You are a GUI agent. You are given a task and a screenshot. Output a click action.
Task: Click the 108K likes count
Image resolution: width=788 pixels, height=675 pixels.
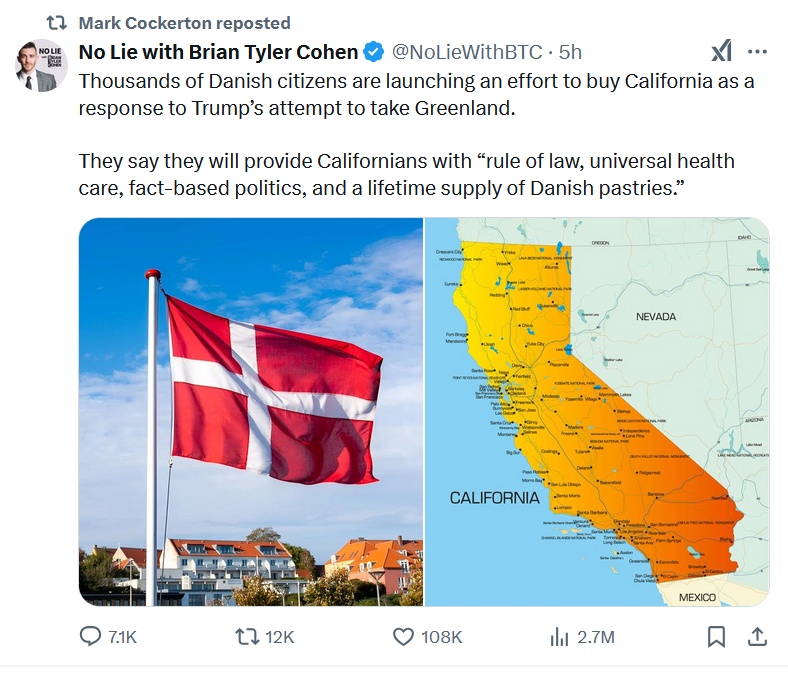coord(441,637)
